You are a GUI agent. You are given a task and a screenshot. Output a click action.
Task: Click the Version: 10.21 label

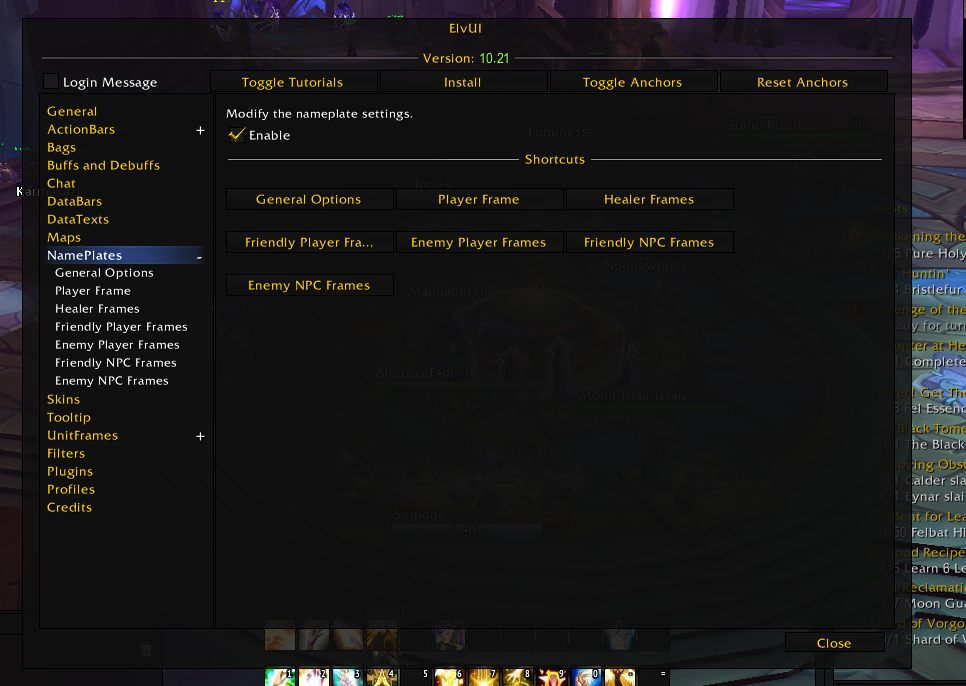(x=466, y=59)
